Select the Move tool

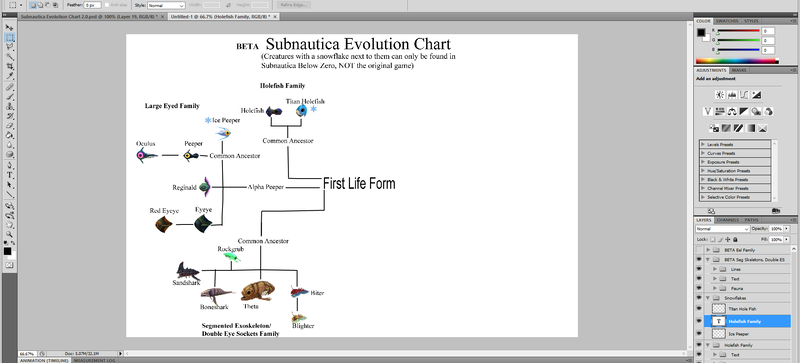[10, 28]
